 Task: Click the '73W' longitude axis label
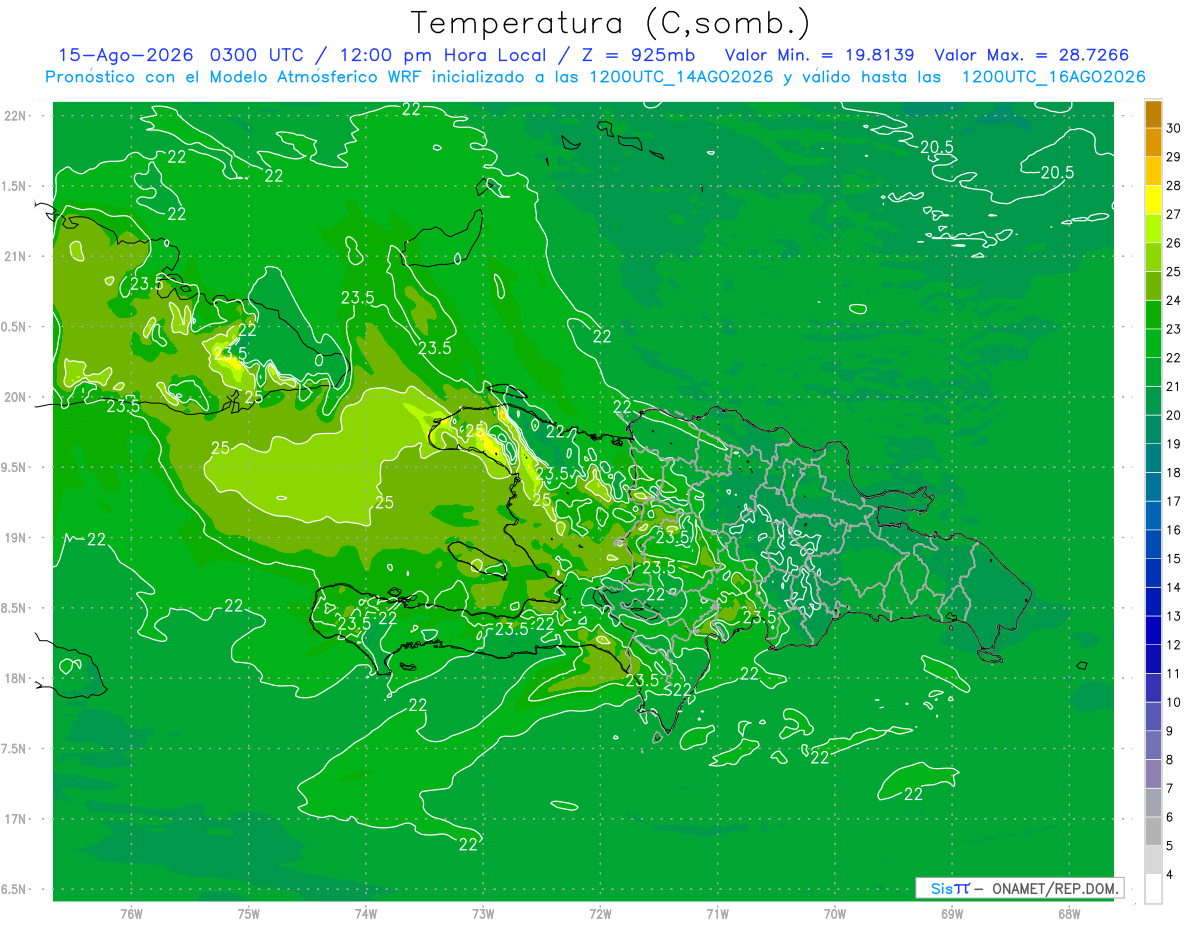(x=483, y=913)
